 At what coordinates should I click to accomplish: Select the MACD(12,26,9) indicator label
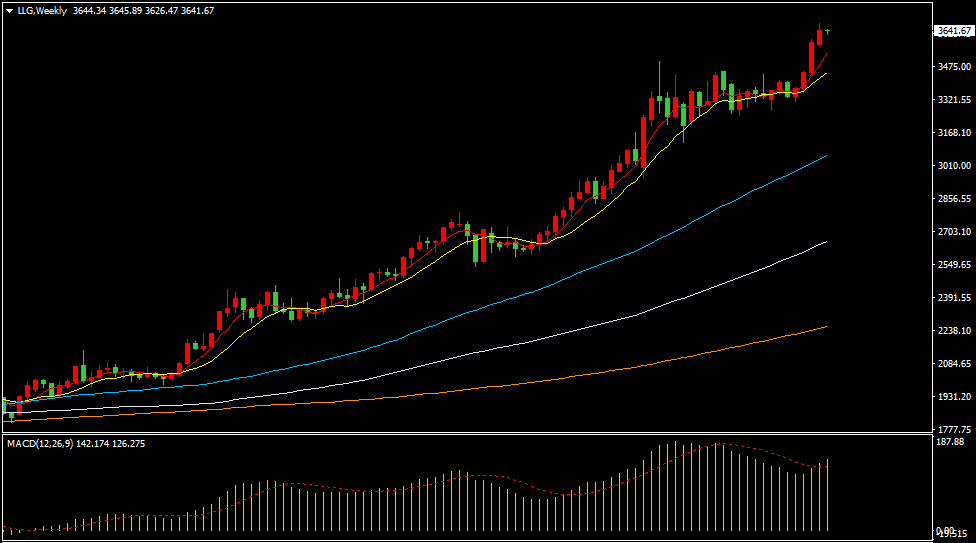40,443
